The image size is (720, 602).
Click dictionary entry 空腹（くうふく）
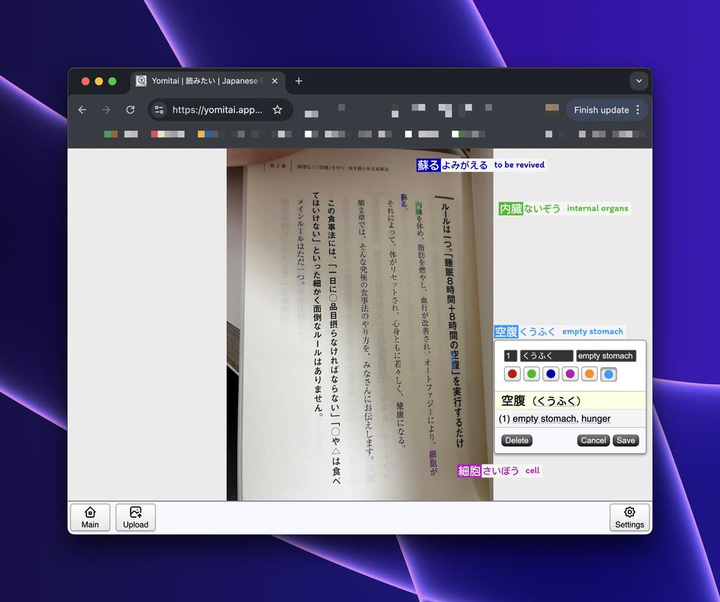point(570,401)
